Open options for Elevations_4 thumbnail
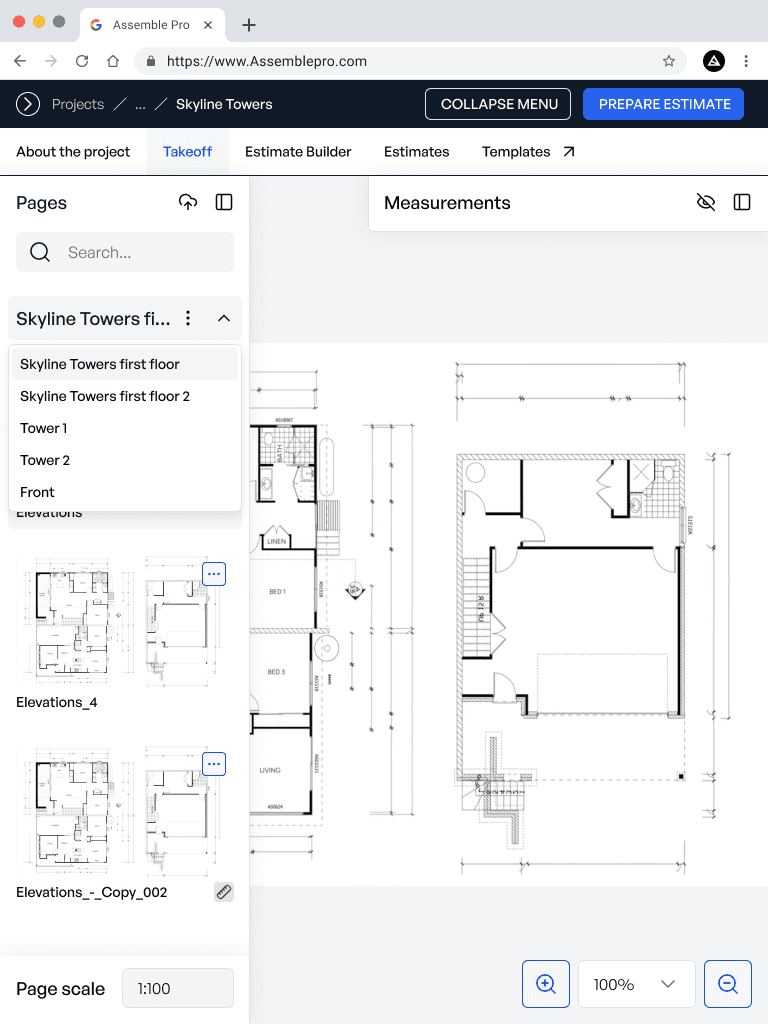Image resolution: width=768 pixels, height=1024 pixels. 214,574
